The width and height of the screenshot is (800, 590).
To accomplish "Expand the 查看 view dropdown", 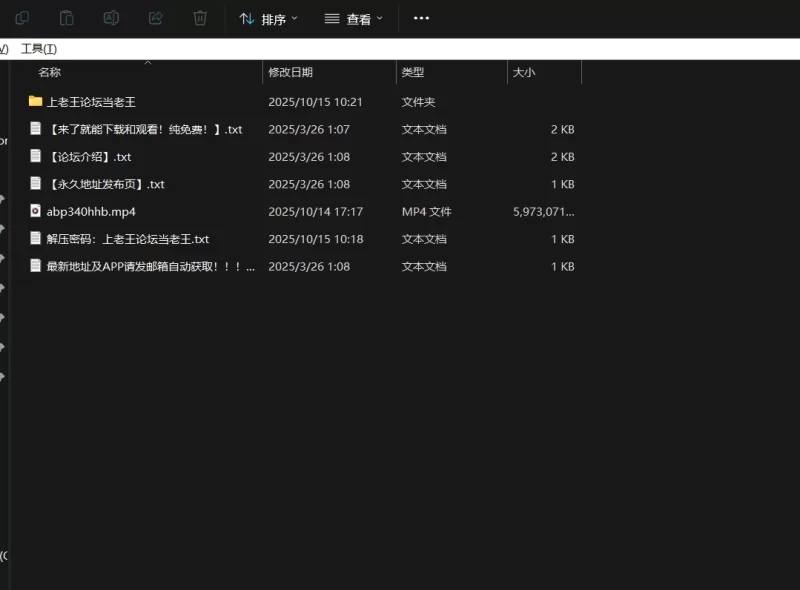I will (354, 19).
